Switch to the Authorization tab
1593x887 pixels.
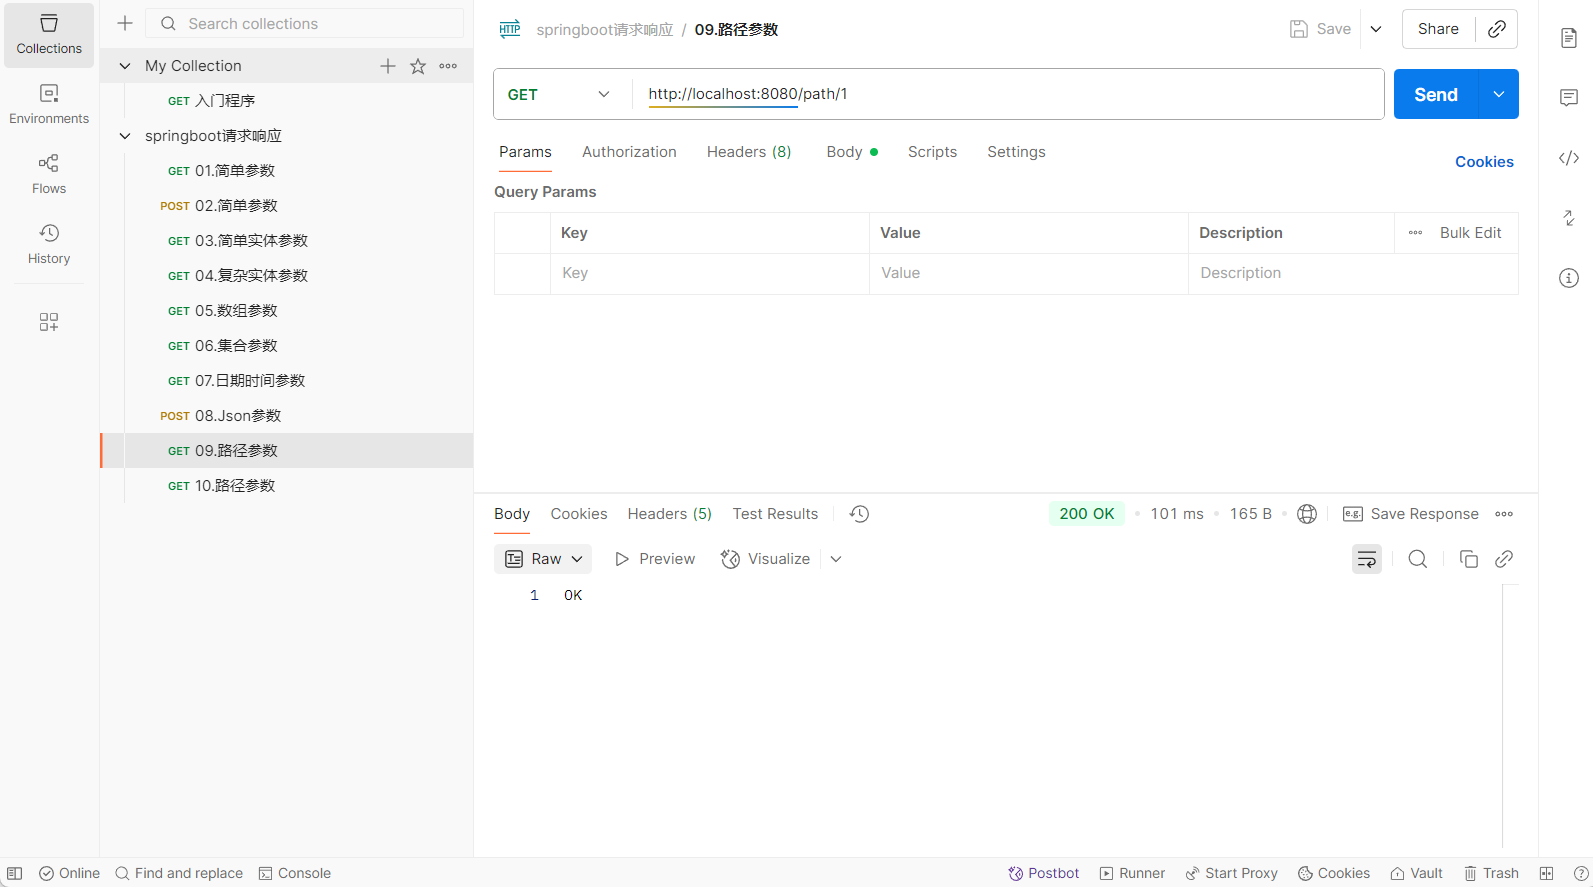tap(629, 152)
